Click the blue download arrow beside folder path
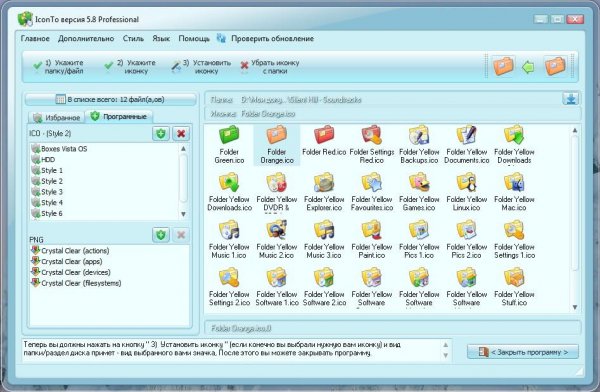This screenshot has height=392, width=600. 571,99
